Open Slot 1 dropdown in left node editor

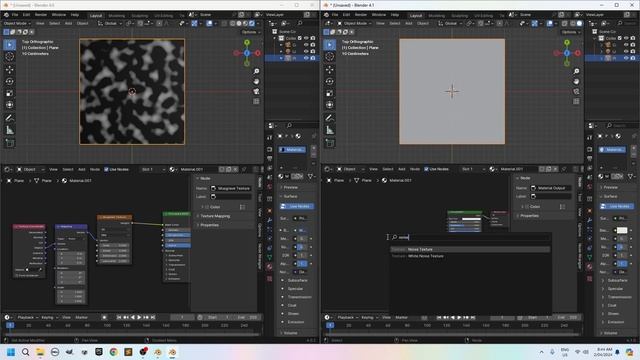tap(152, 169)
